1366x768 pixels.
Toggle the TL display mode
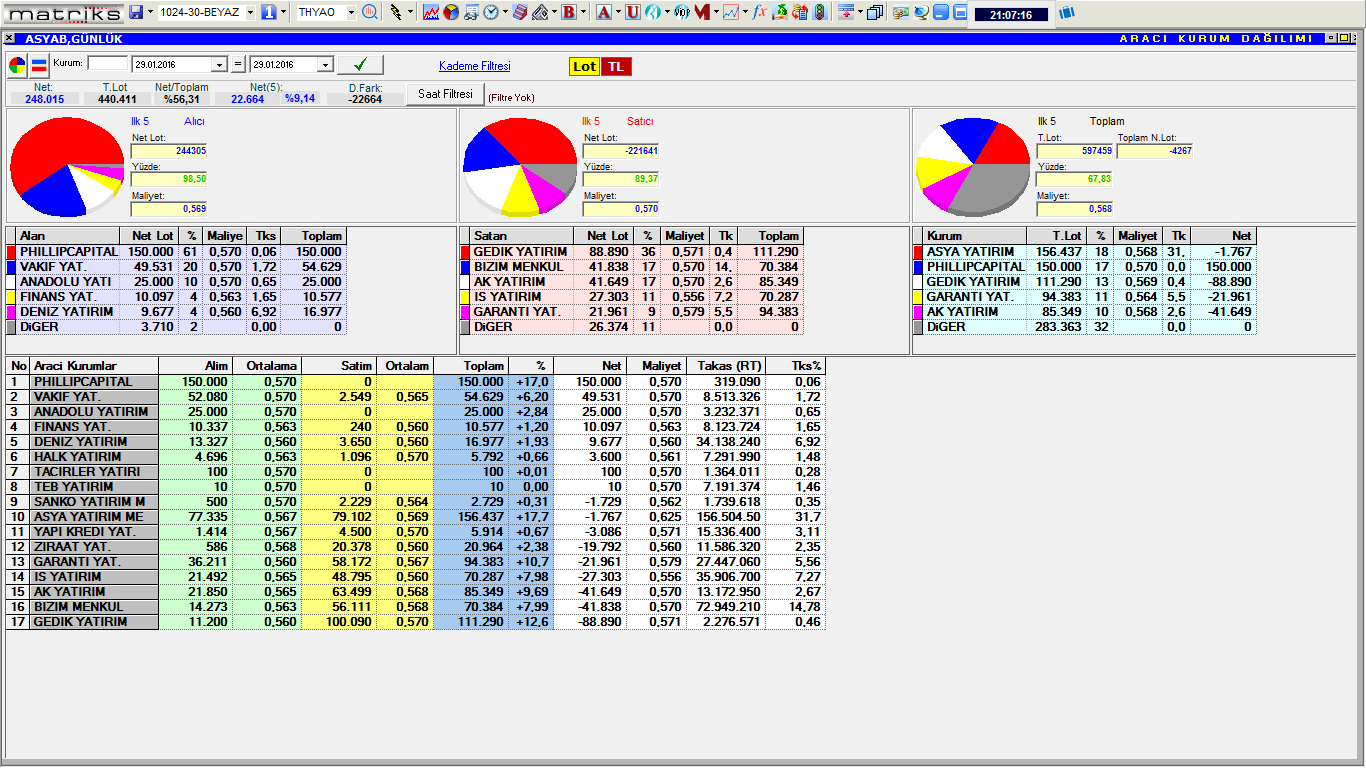616,66
